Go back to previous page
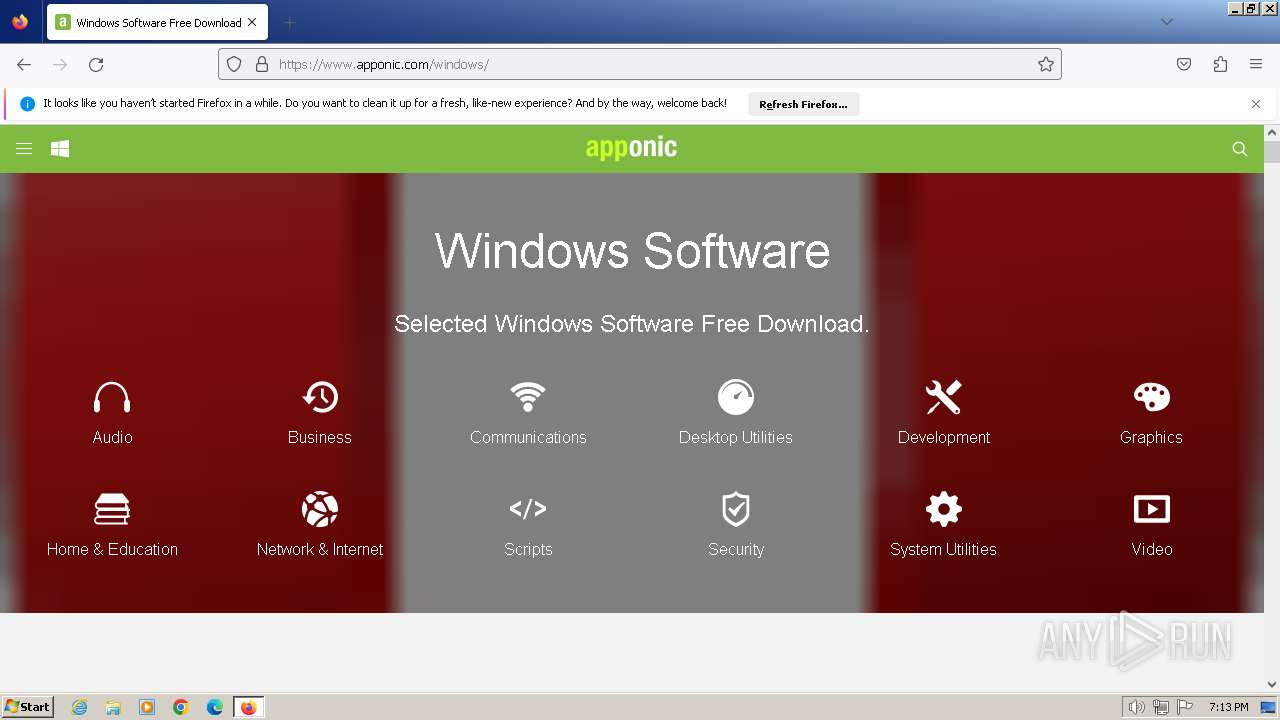 click(24, 64)
